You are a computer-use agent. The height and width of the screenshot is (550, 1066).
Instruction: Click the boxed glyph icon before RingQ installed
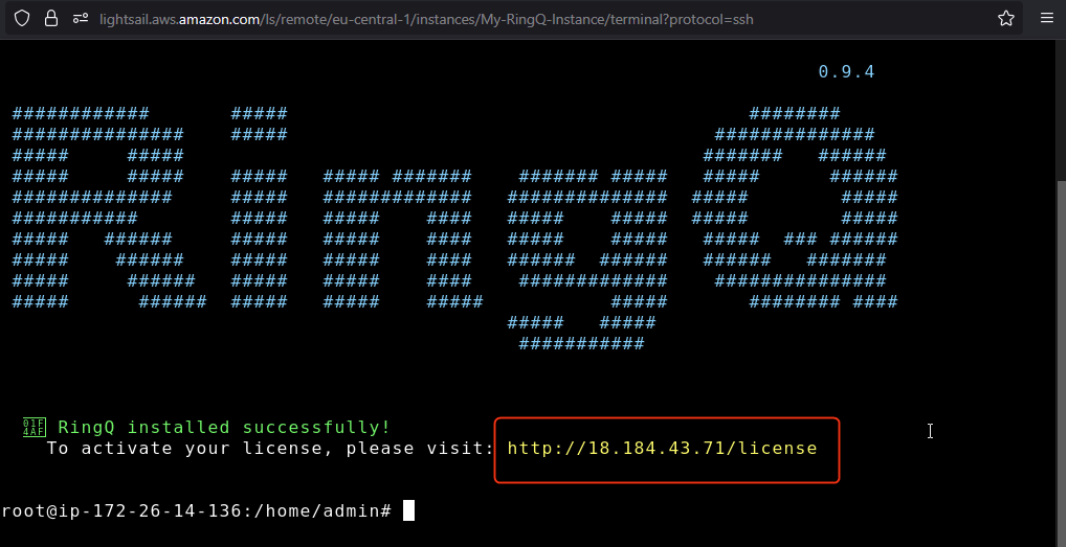33,427
